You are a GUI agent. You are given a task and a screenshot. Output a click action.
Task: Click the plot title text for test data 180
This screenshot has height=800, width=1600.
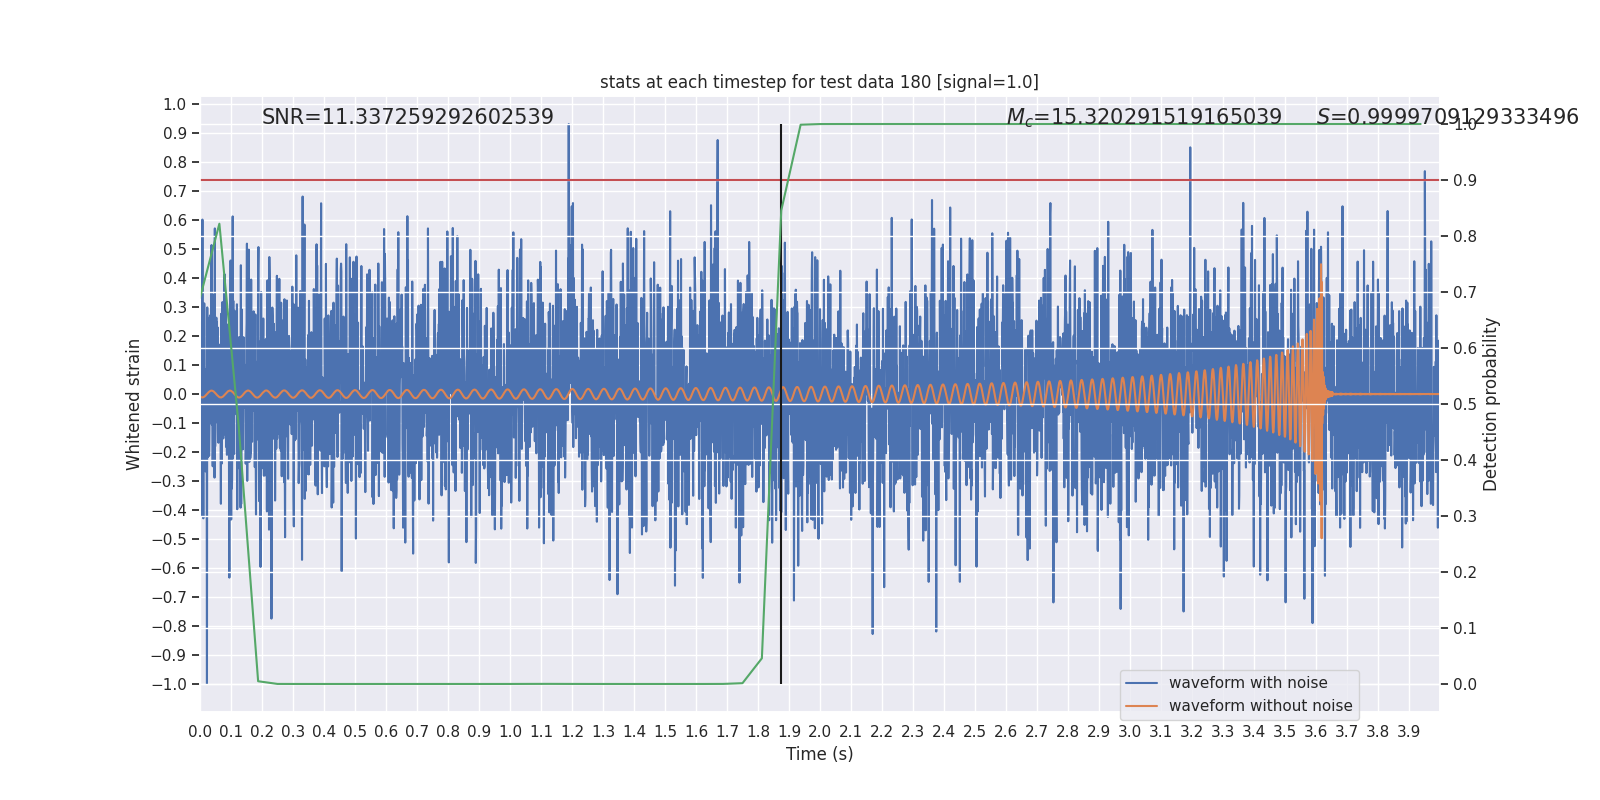[x=819, y=82]
